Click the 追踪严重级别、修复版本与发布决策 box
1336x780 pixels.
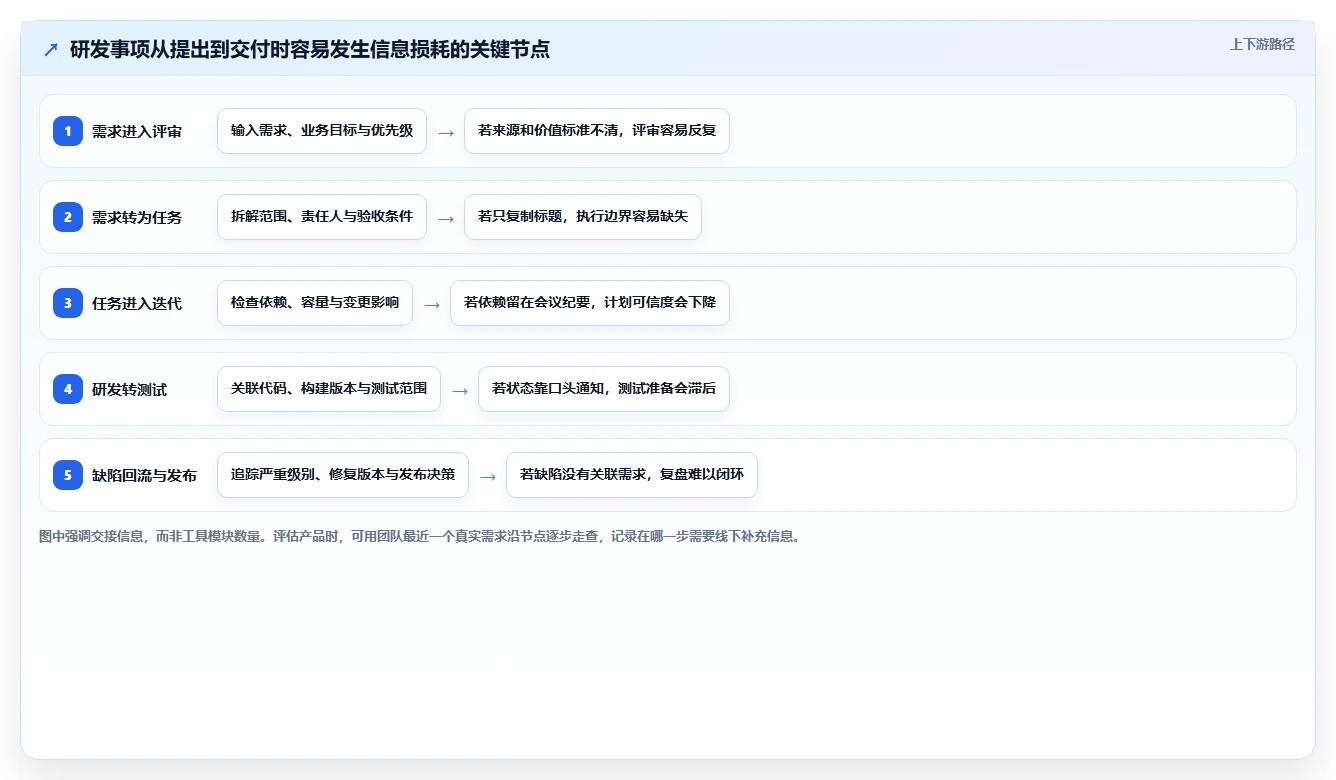[x=343, y=475]
